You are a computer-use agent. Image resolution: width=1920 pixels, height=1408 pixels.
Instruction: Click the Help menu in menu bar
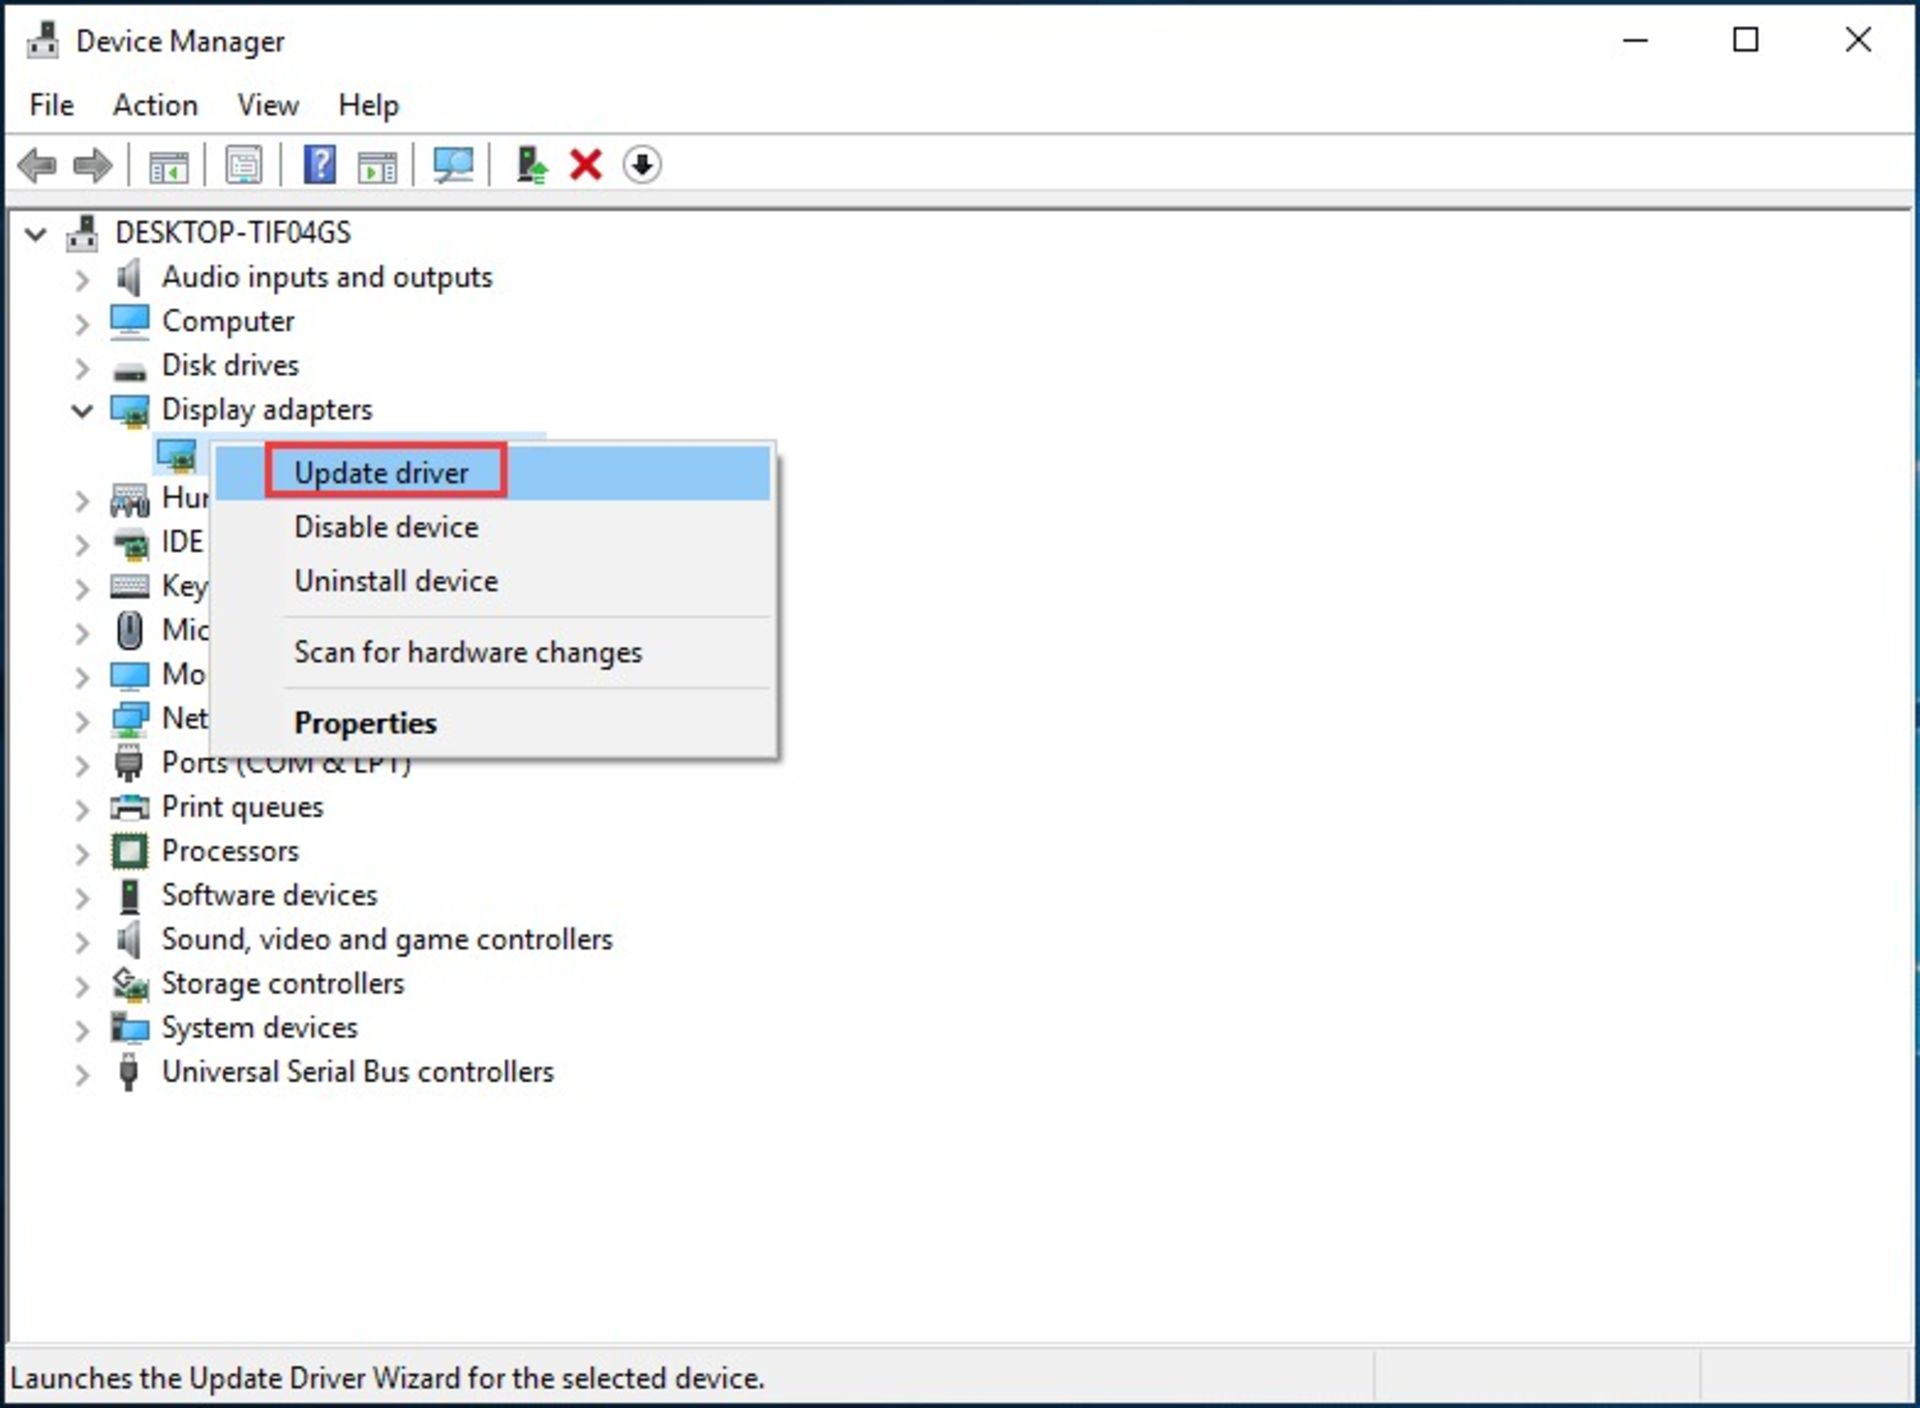(x=370, y=104)
